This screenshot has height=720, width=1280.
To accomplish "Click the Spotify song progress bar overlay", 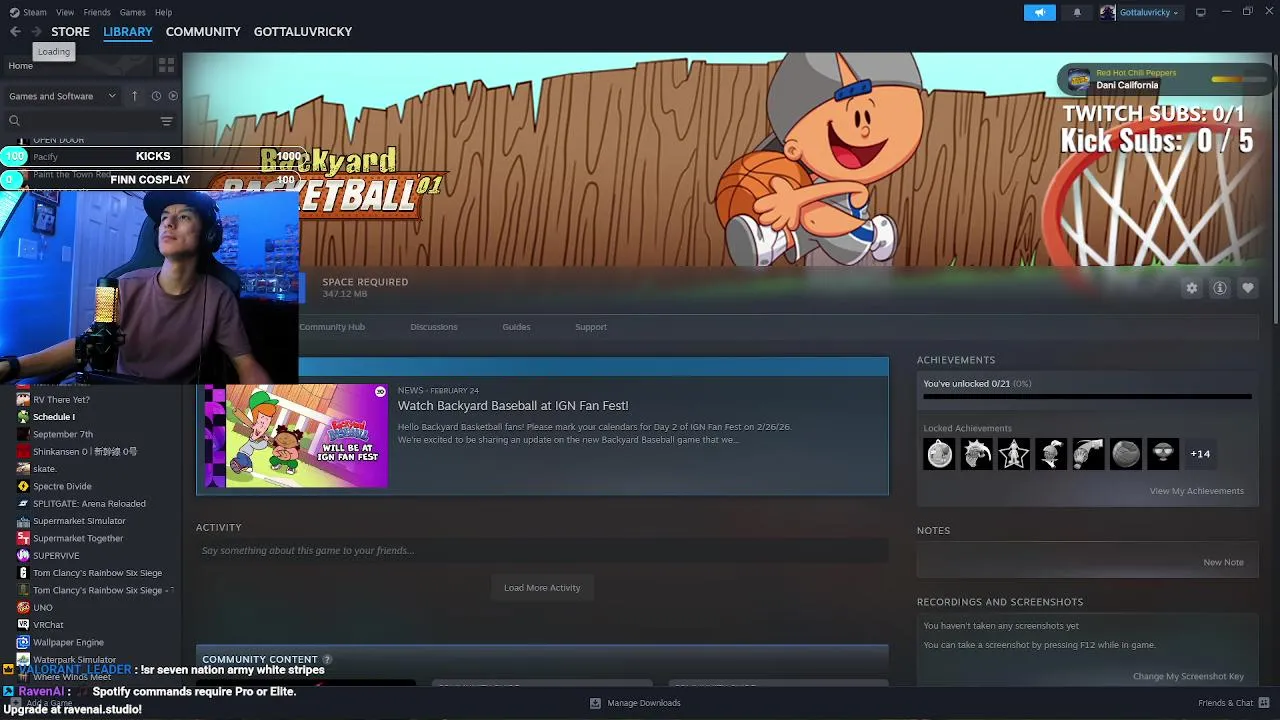I will point(1239,79).
